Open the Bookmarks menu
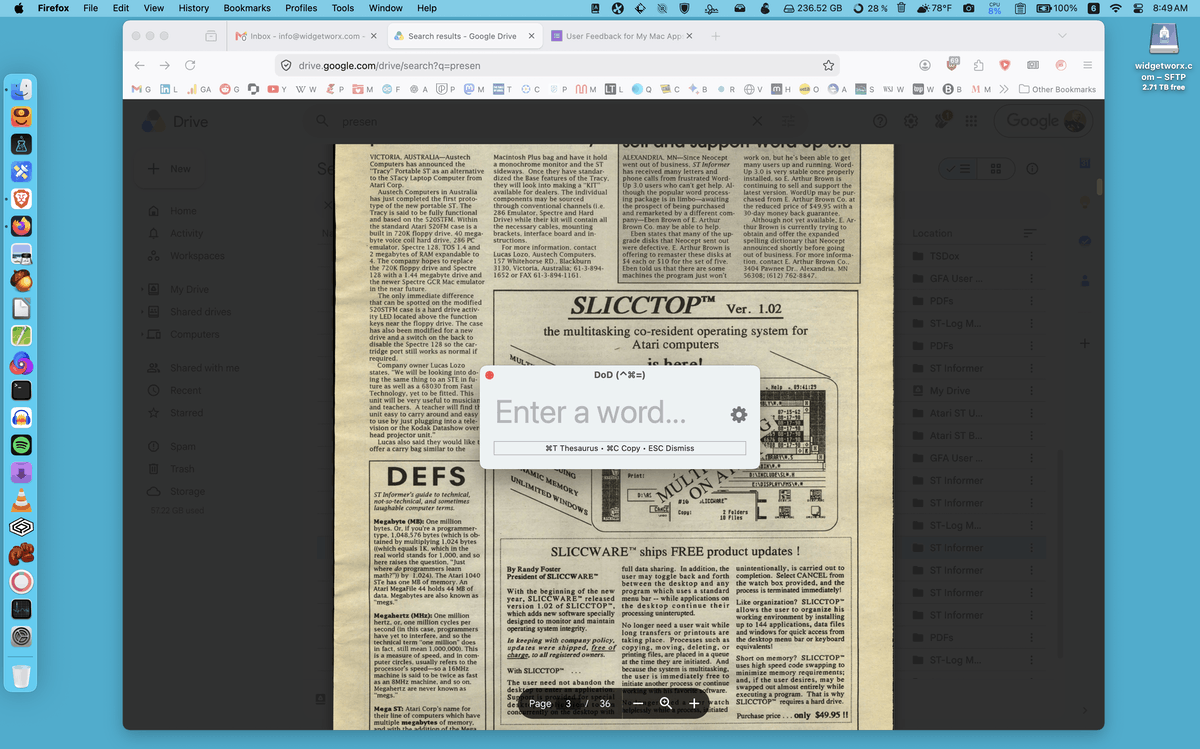This screenshot has height=749, width=1200. [x=247, y=8]
